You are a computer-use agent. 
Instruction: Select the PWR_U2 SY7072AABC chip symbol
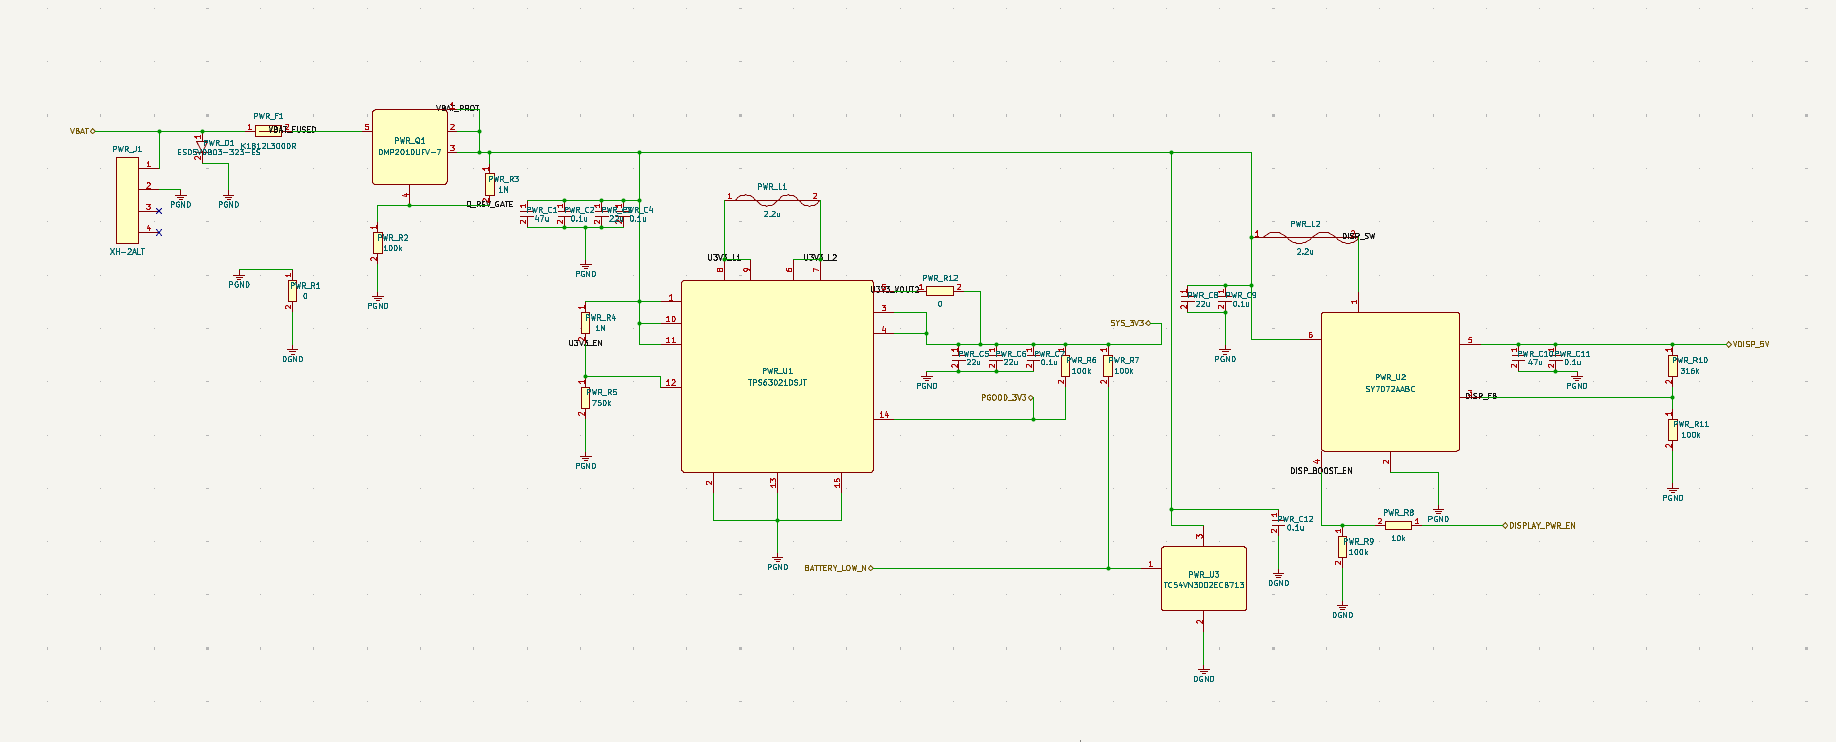pos(1390,382)
